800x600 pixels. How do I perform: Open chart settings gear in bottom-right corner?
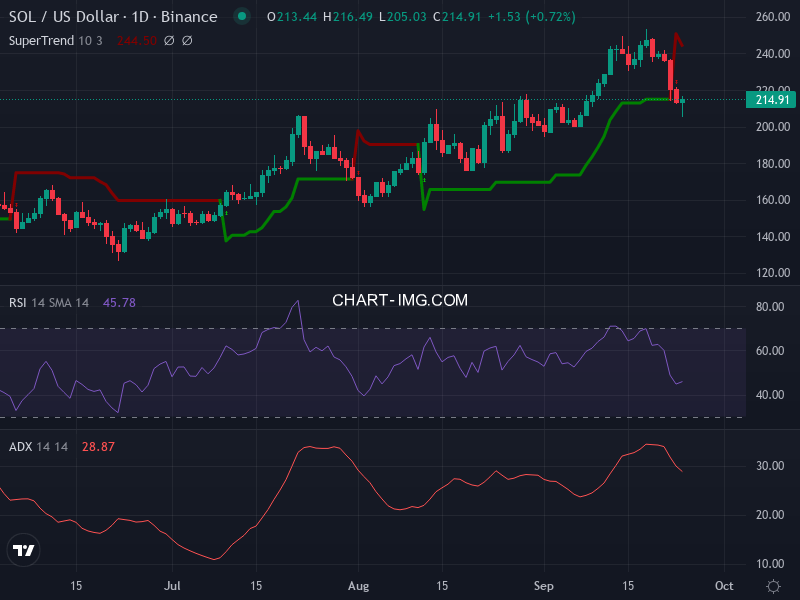[x=773, y=586]
